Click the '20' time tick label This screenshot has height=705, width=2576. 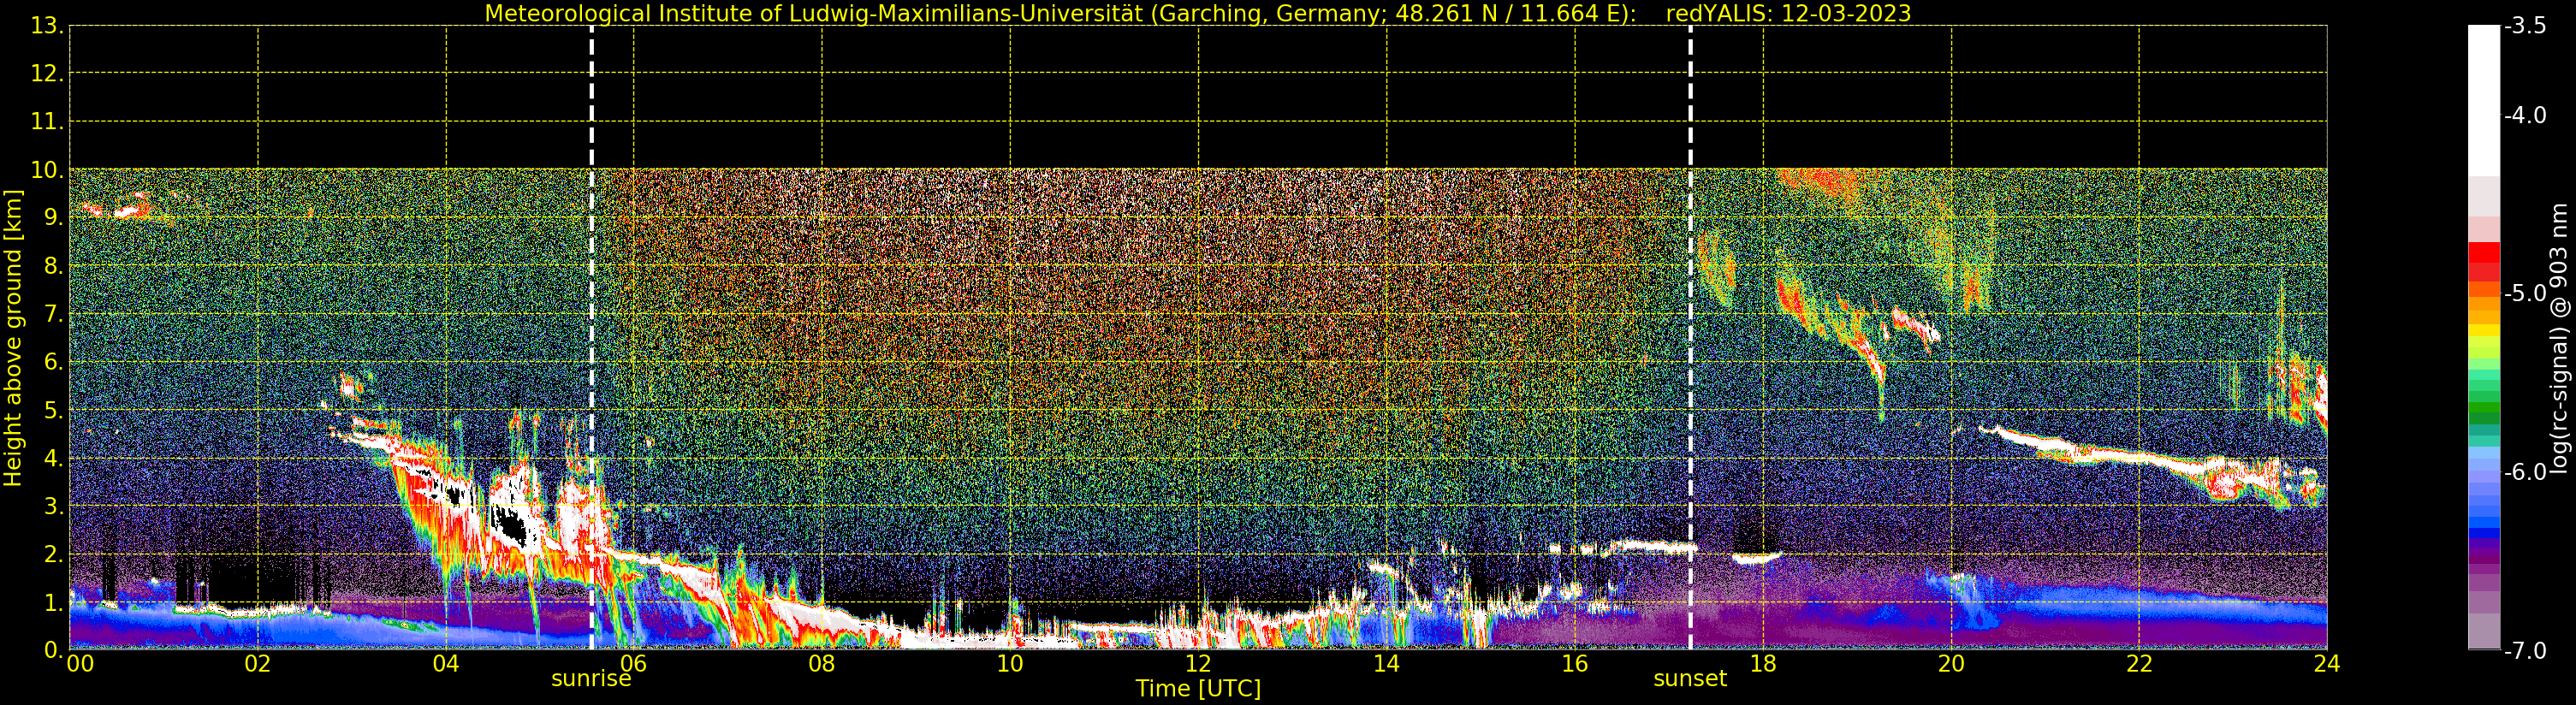[x=1951, y=664]
